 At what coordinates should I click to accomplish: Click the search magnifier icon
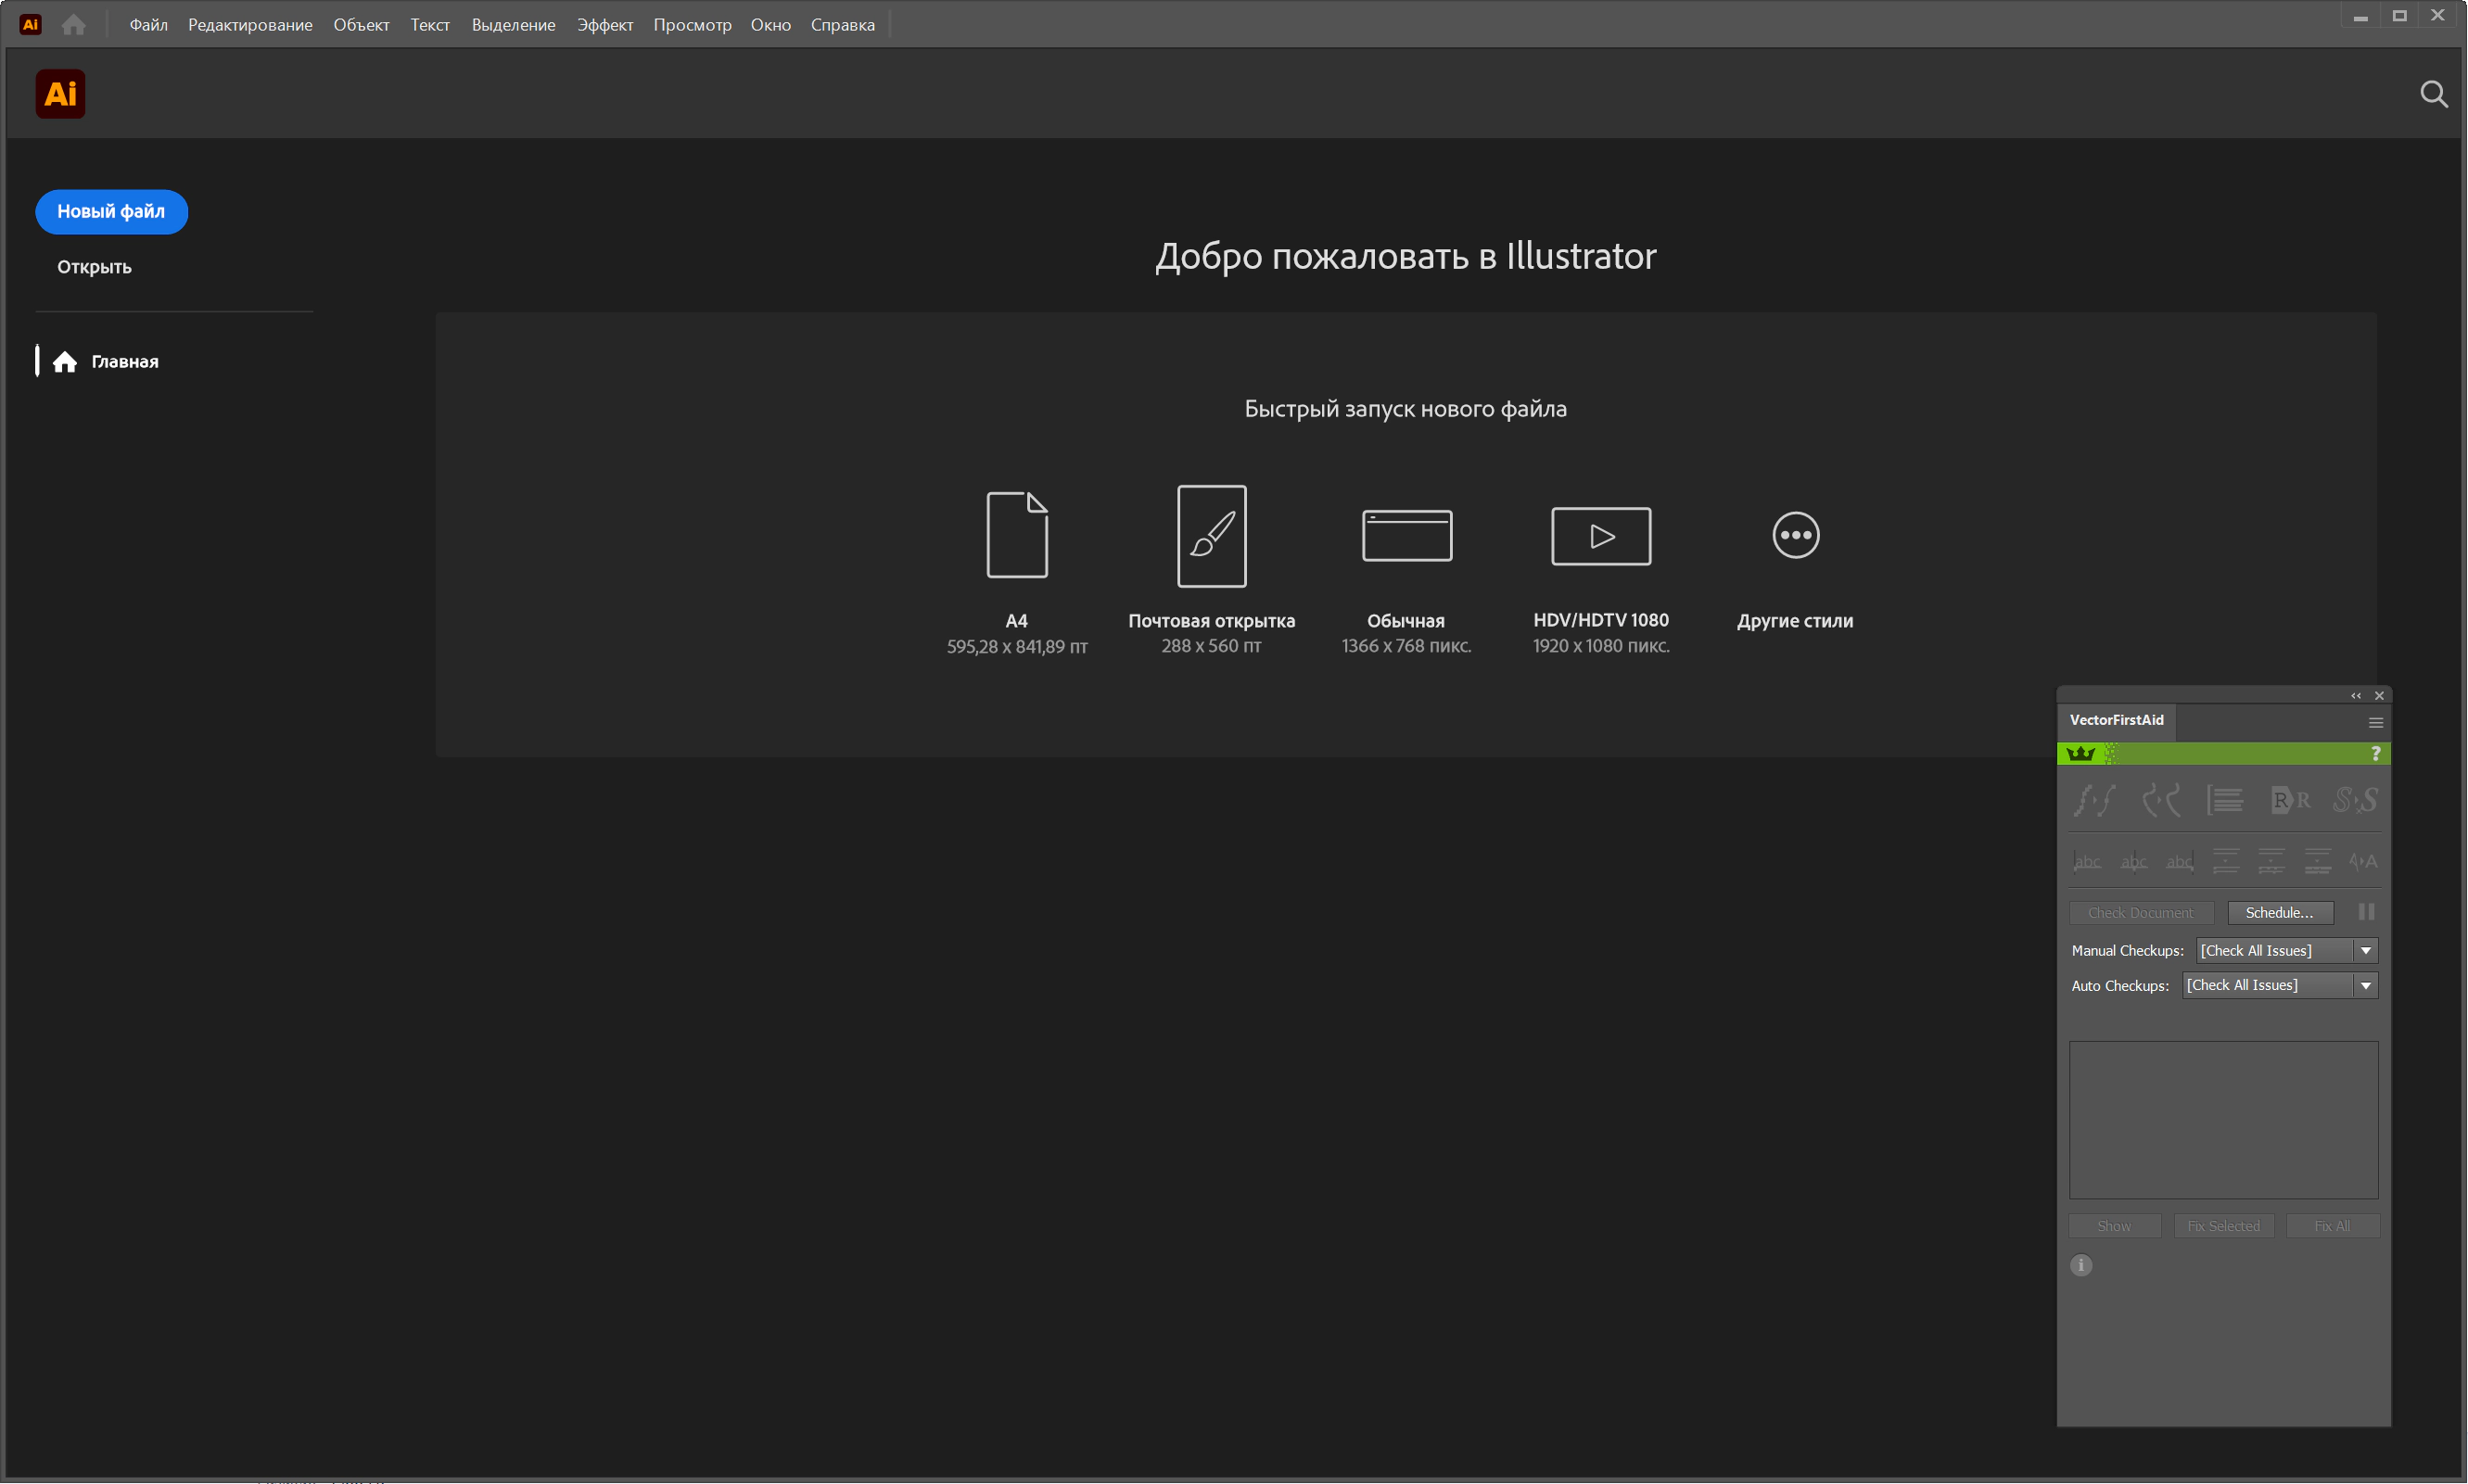(2433, 94)
